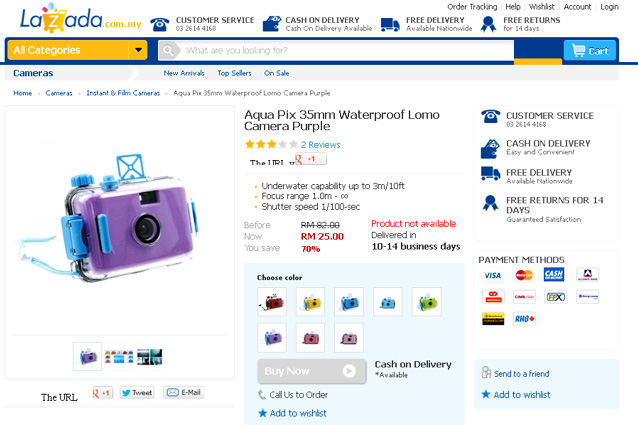Choose the green camera color
Image resolution: width=638 pixels, height=425 pixels.
[426, 301]
